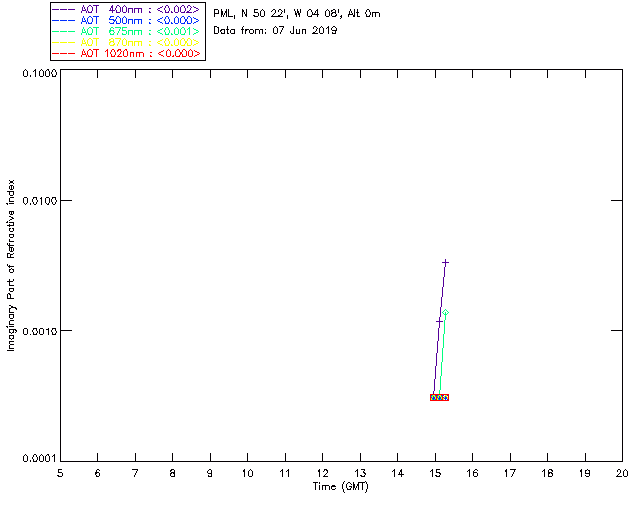This screenshot has width=640, height=512.
Task: Click the y-axis label 0.0001
Action: pos(40,459)
